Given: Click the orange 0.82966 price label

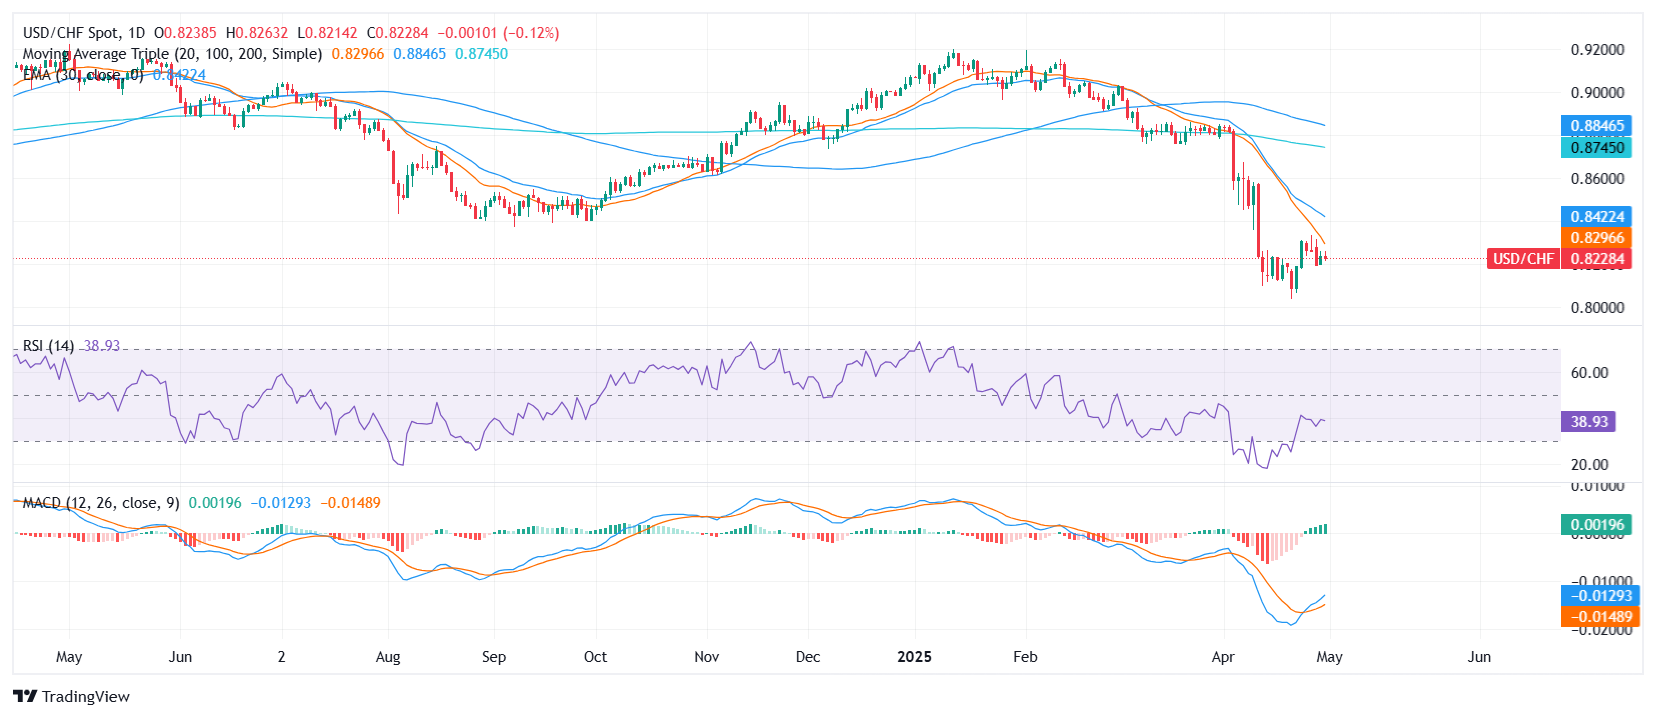Looking at the screenshot, I should click(1596, 238).
